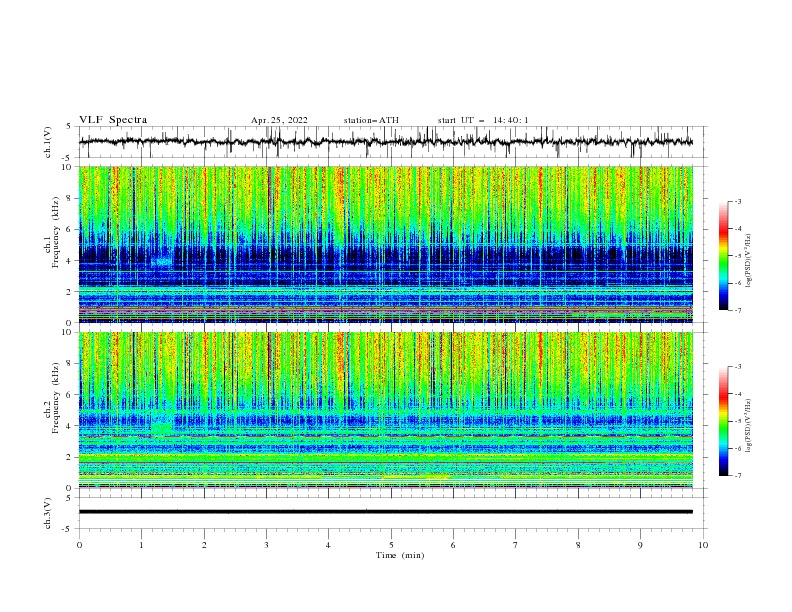Image resolution: width=792 pixels, height=612 pixels.
Task: Click the ch.1 waveform trace
Action: click(x=386, y=142)
